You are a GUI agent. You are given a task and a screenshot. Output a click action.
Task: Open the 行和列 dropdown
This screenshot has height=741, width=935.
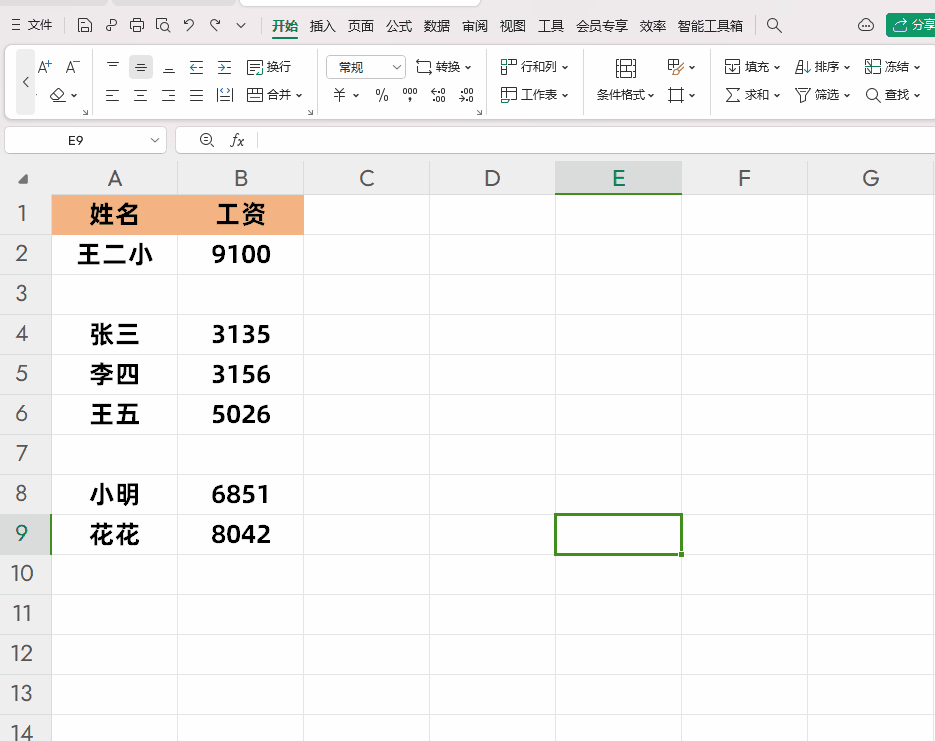pos(534,67)
